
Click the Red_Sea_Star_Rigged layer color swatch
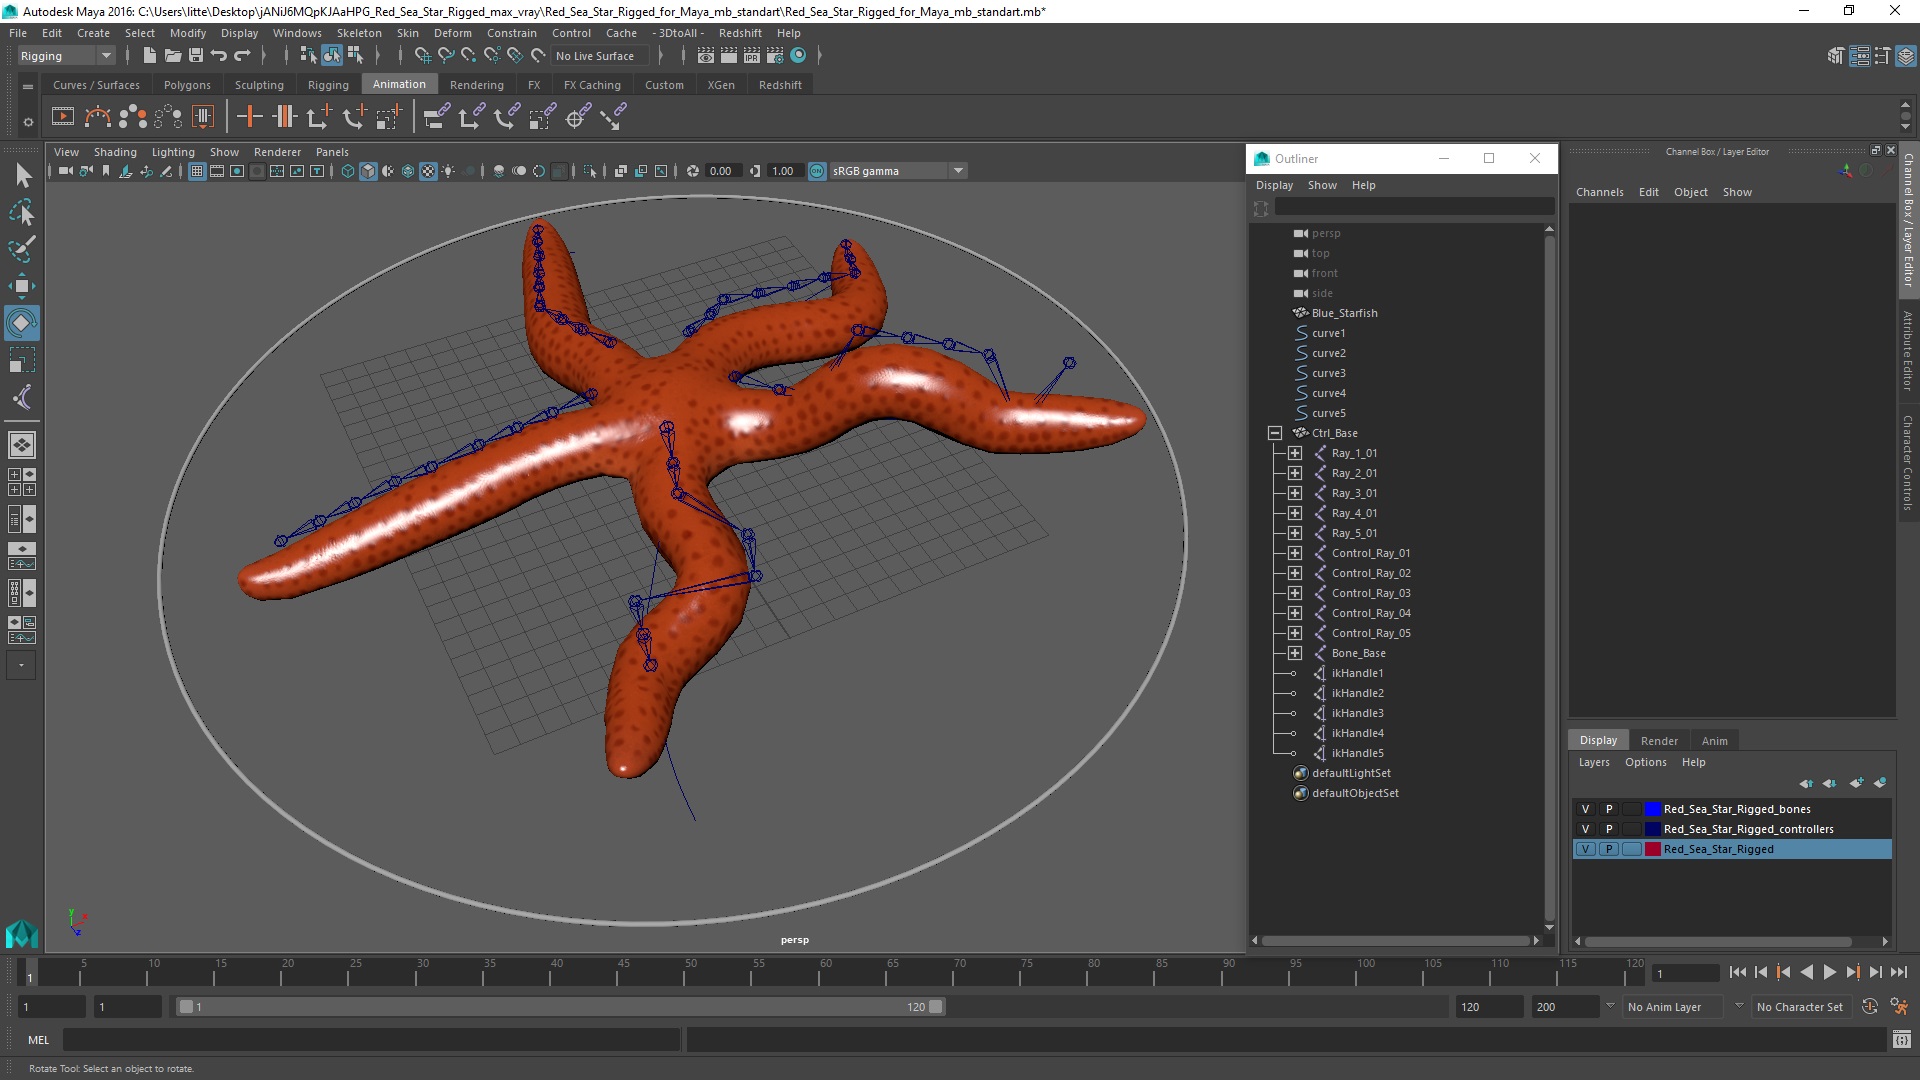1653,849
